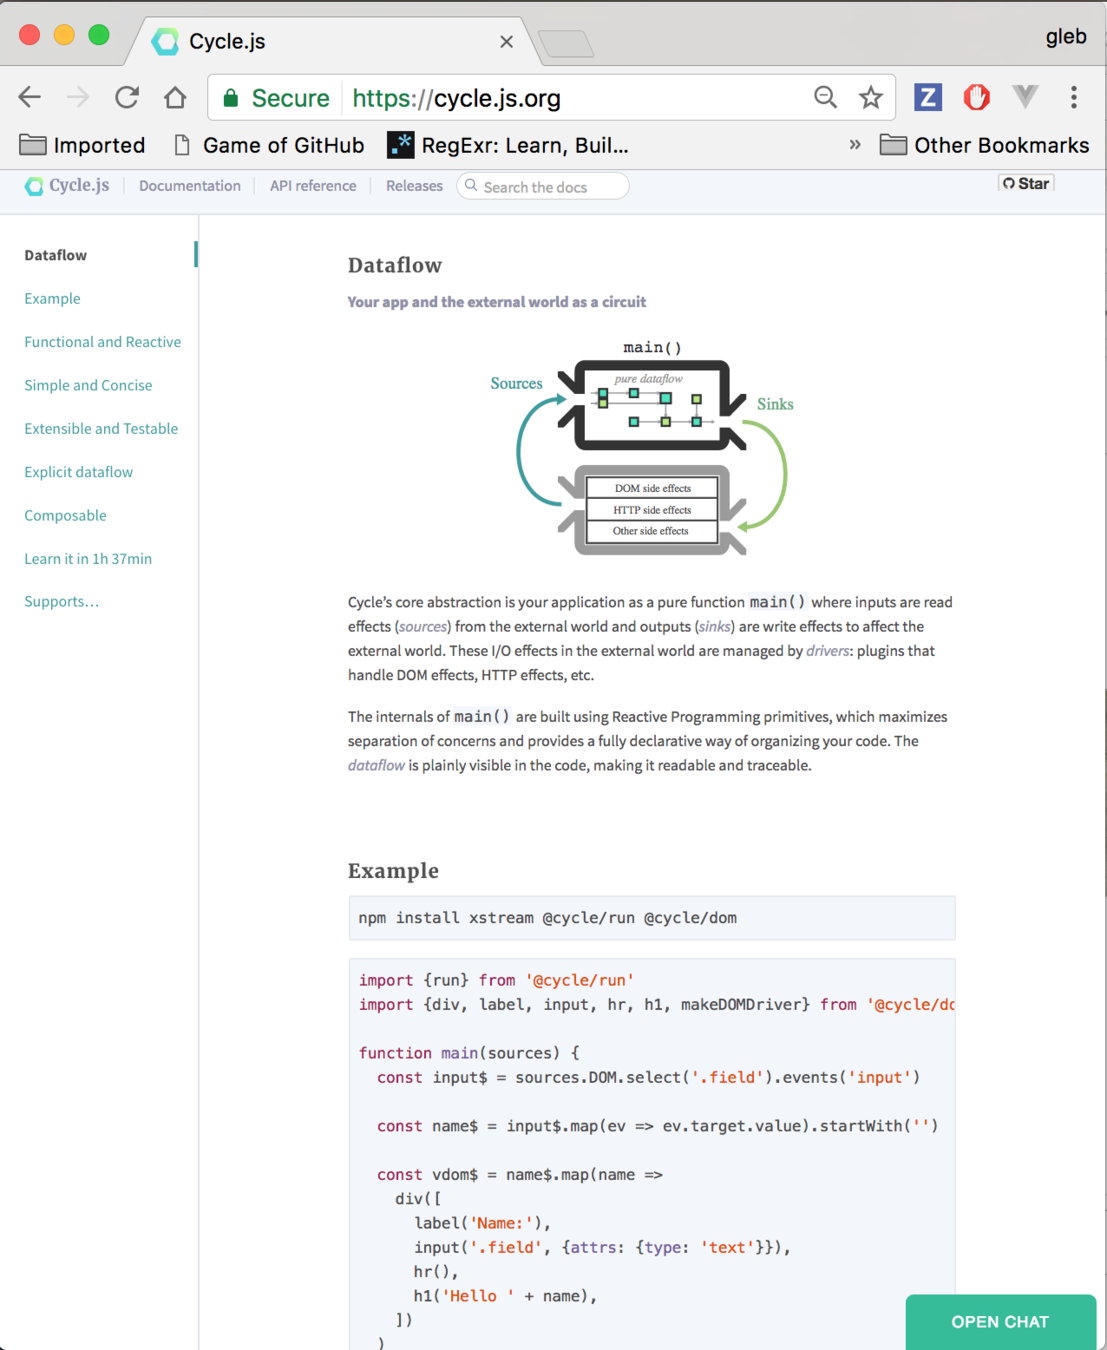Click the italic 'sinks' link in paragraph
The image size is (1107, 1350).
pos(714,627)
